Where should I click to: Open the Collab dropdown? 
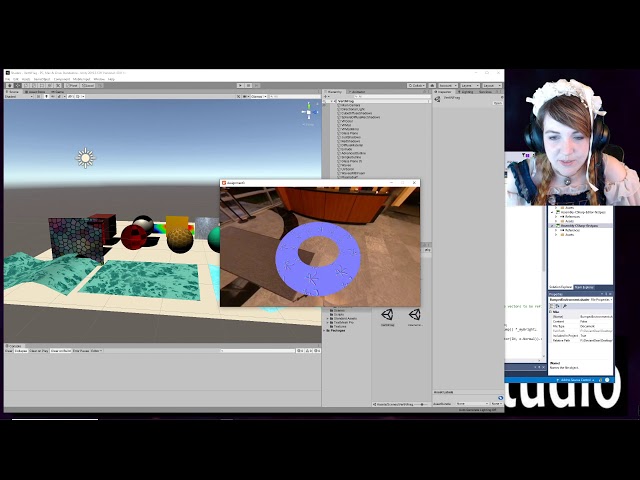(x=417, y=85)
